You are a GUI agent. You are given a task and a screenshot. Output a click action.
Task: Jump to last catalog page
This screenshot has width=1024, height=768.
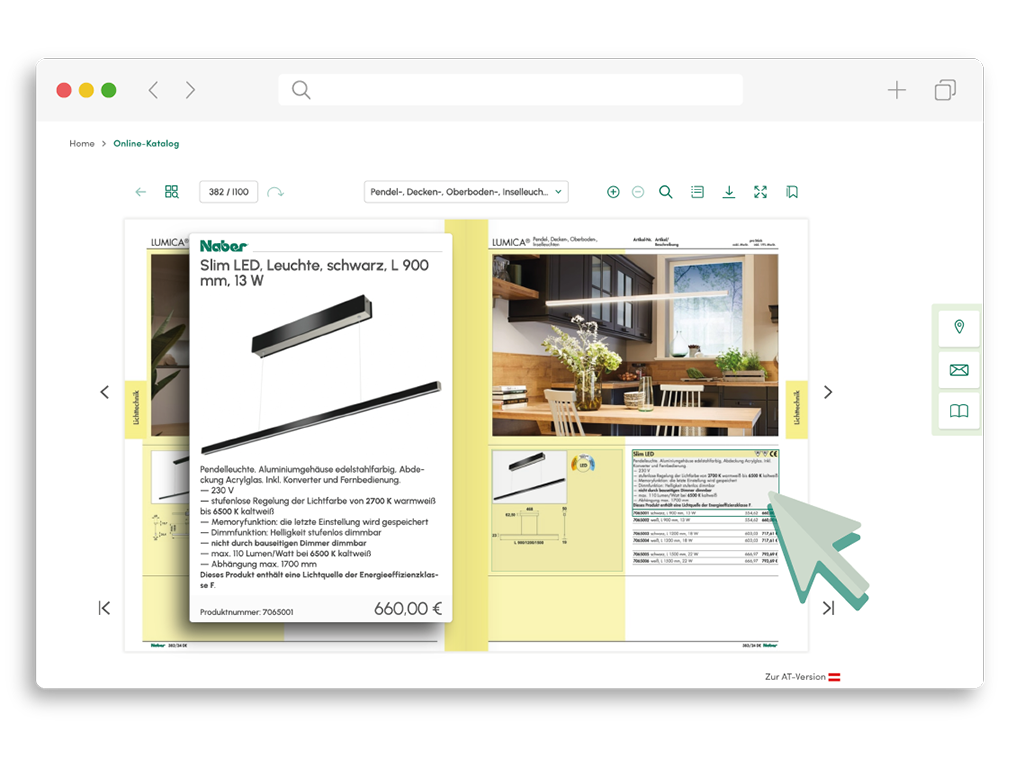tap(828, 608)
